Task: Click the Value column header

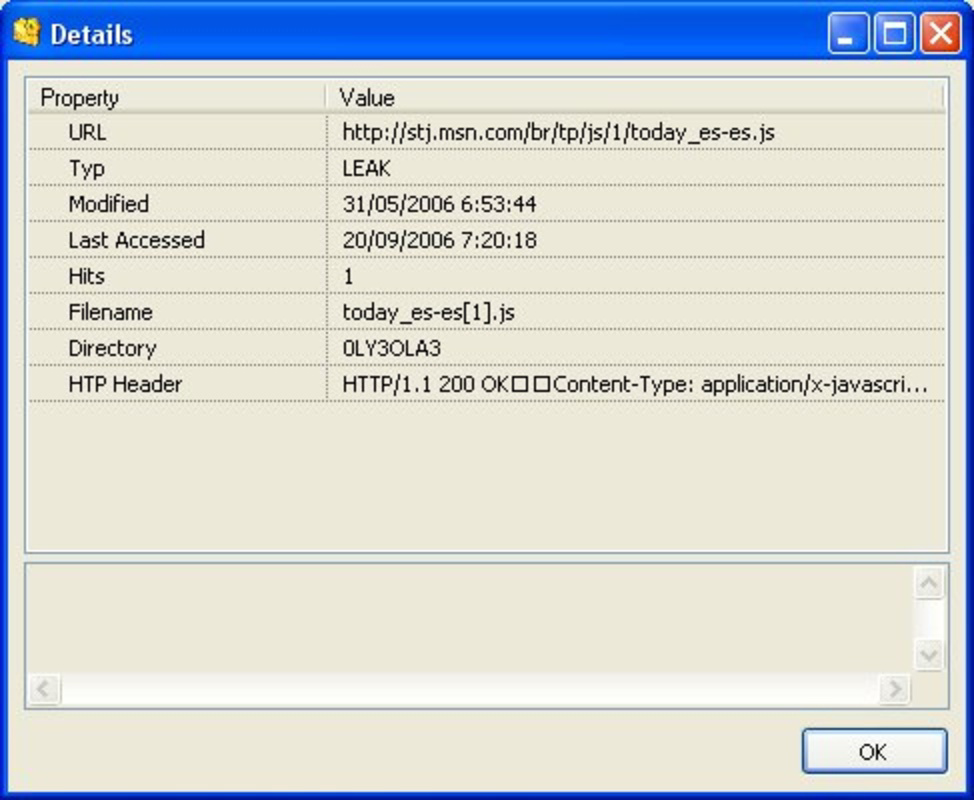Action: click(372, 98)
